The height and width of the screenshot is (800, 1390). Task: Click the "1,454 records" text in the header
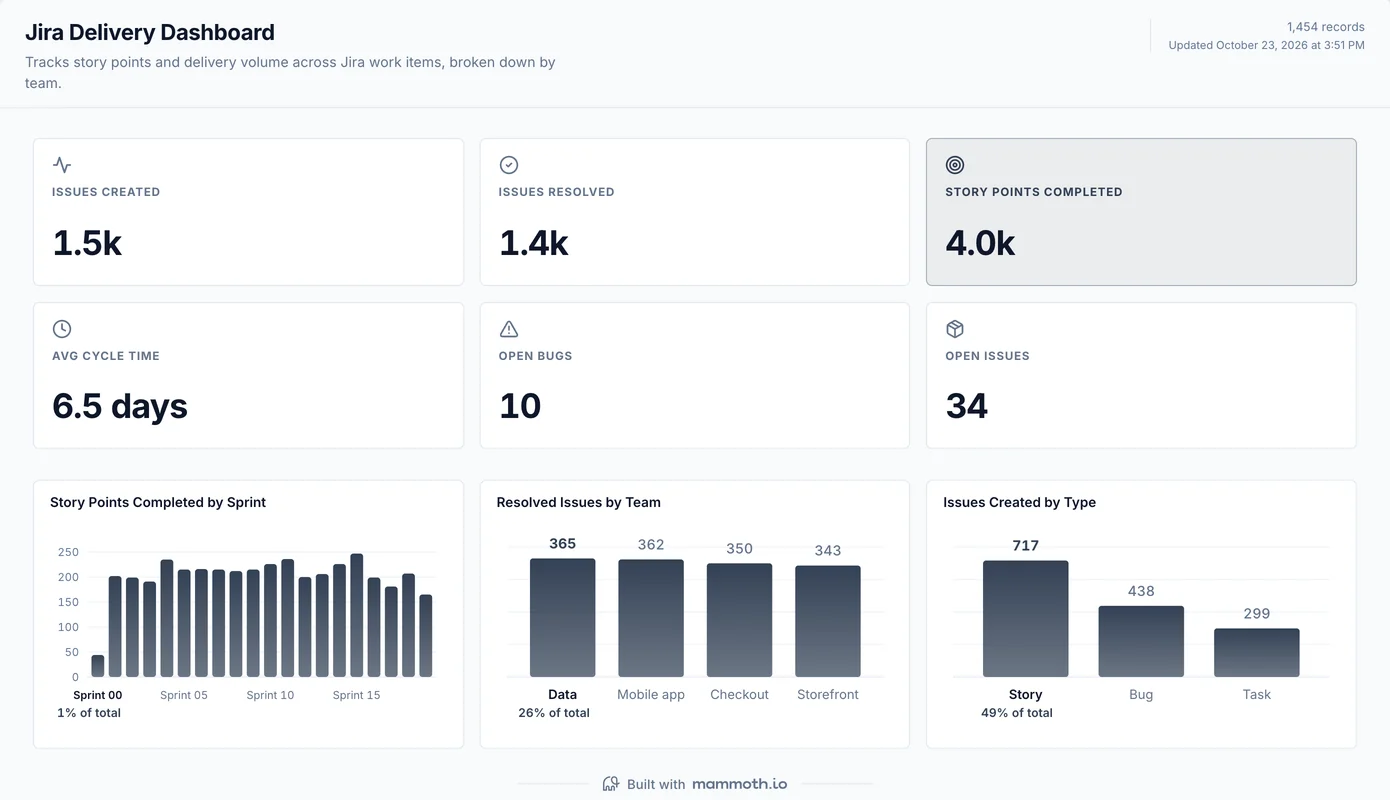coord(1326,27)
